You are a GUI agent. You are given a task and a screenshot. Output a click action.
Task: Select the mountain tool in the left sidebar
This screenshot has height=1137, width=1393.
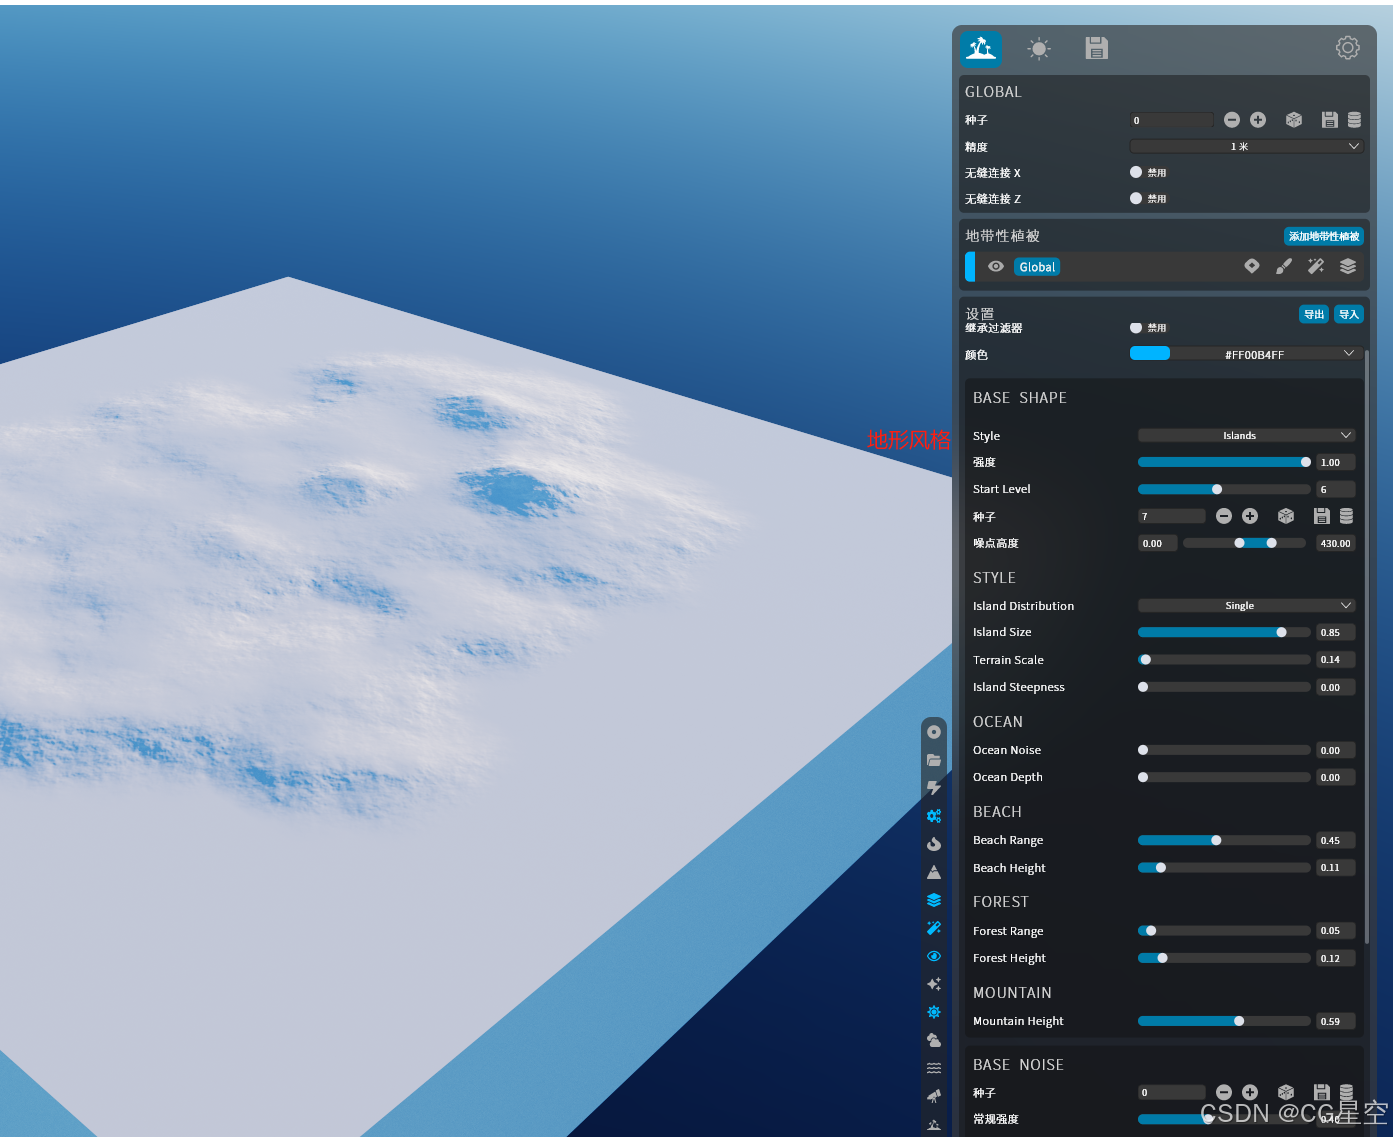pyautogui.click(x=934, y=871)
